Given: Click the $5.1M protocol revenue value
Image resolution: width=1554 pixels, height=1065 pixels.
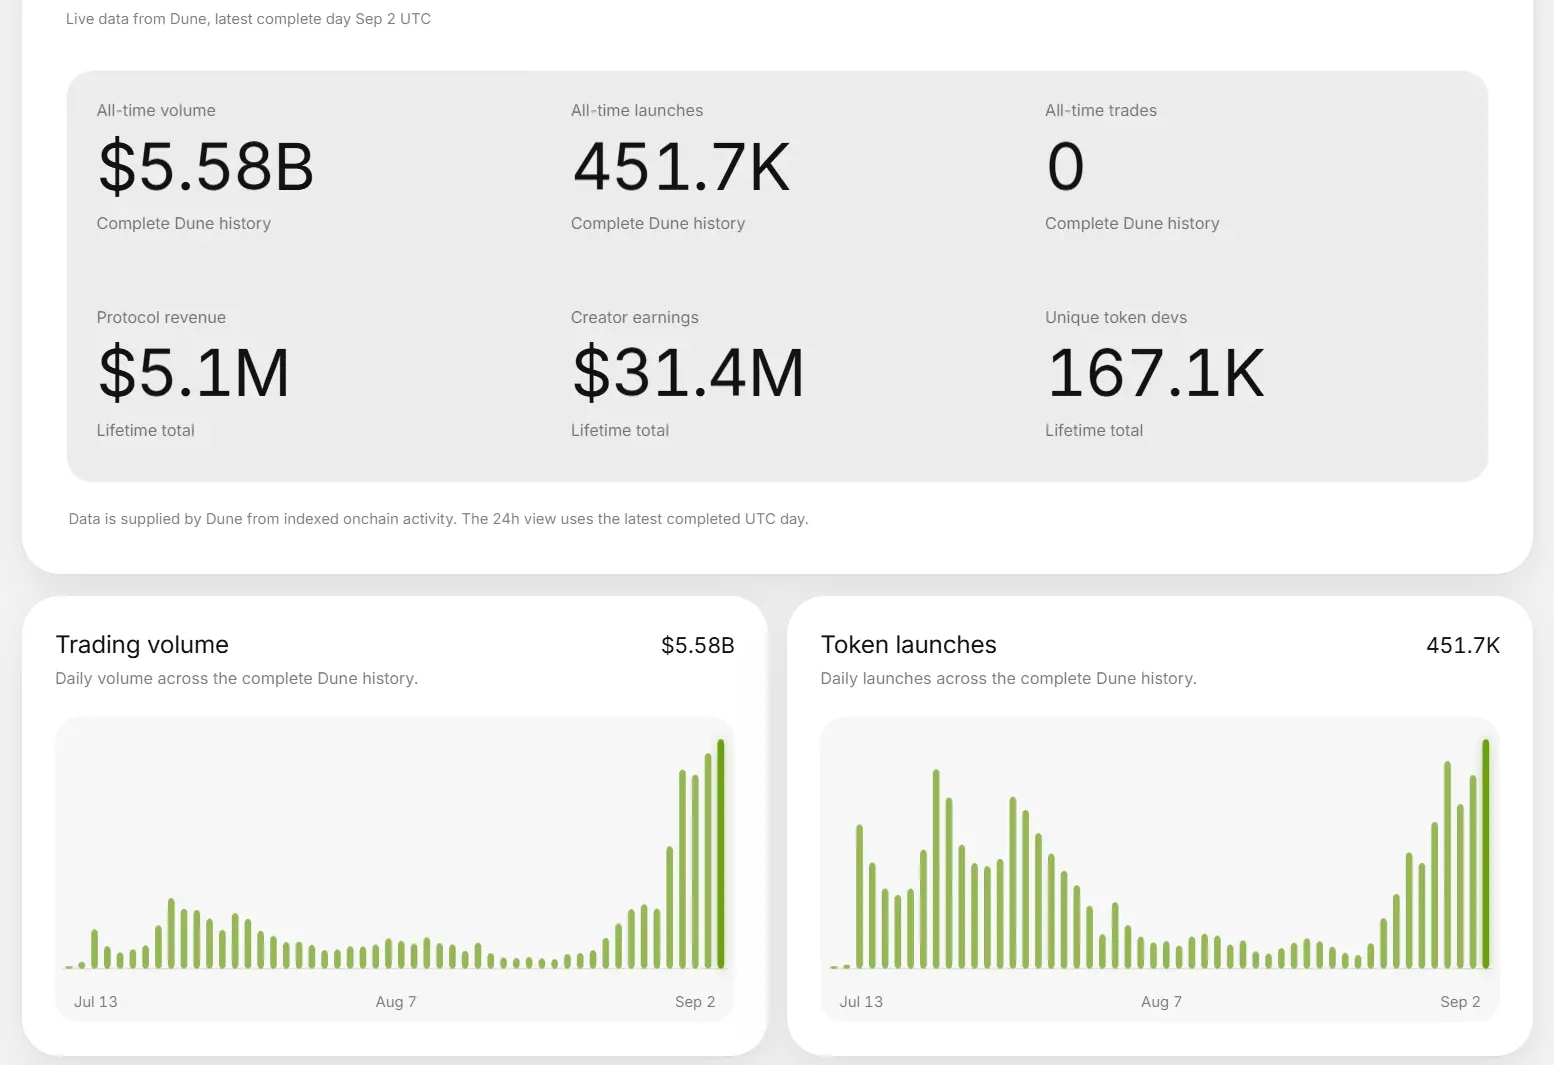Looking at the screenshot, I should 194,373.
